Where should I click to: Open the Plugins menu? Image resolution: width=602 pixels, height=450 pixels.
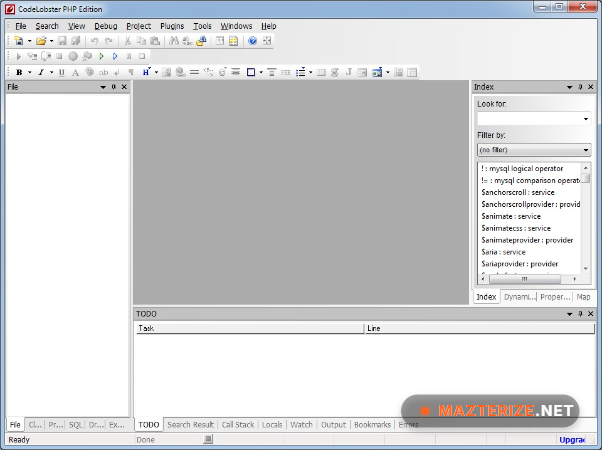tap(172, 26)
